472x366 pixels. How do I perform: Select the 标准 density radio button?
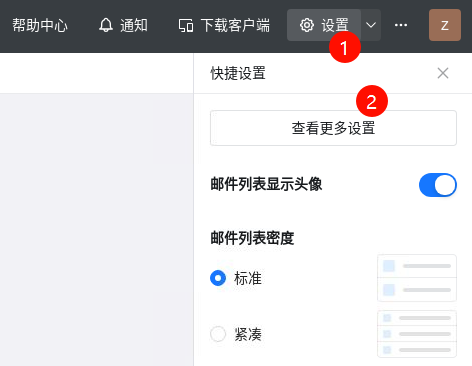coord(218,278)
